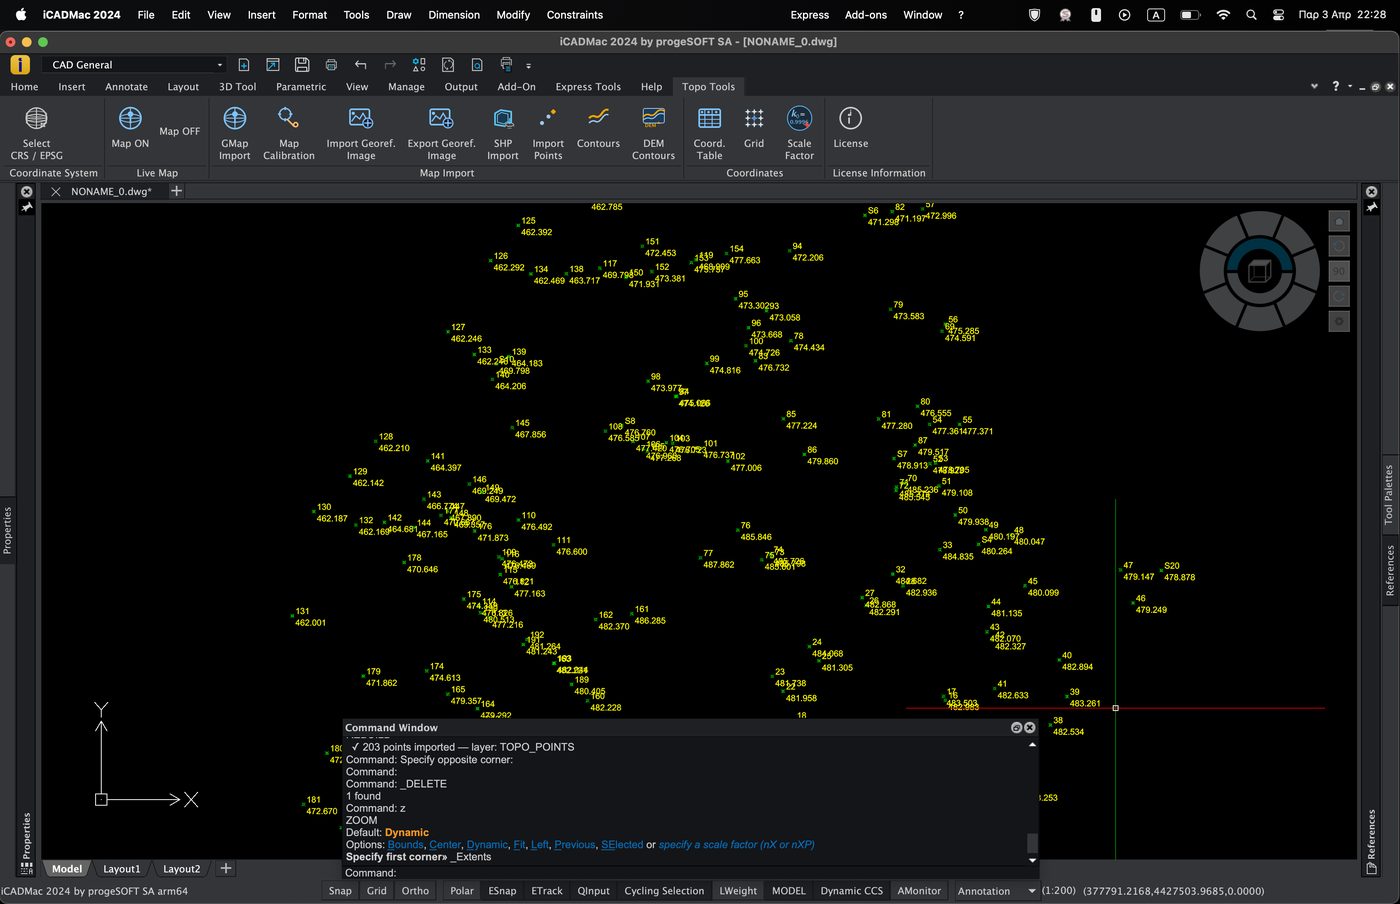Switch to the Home ribbon tab
Image resolution: width=1400 pixels, height=904 pixels.
coord(24,87)
